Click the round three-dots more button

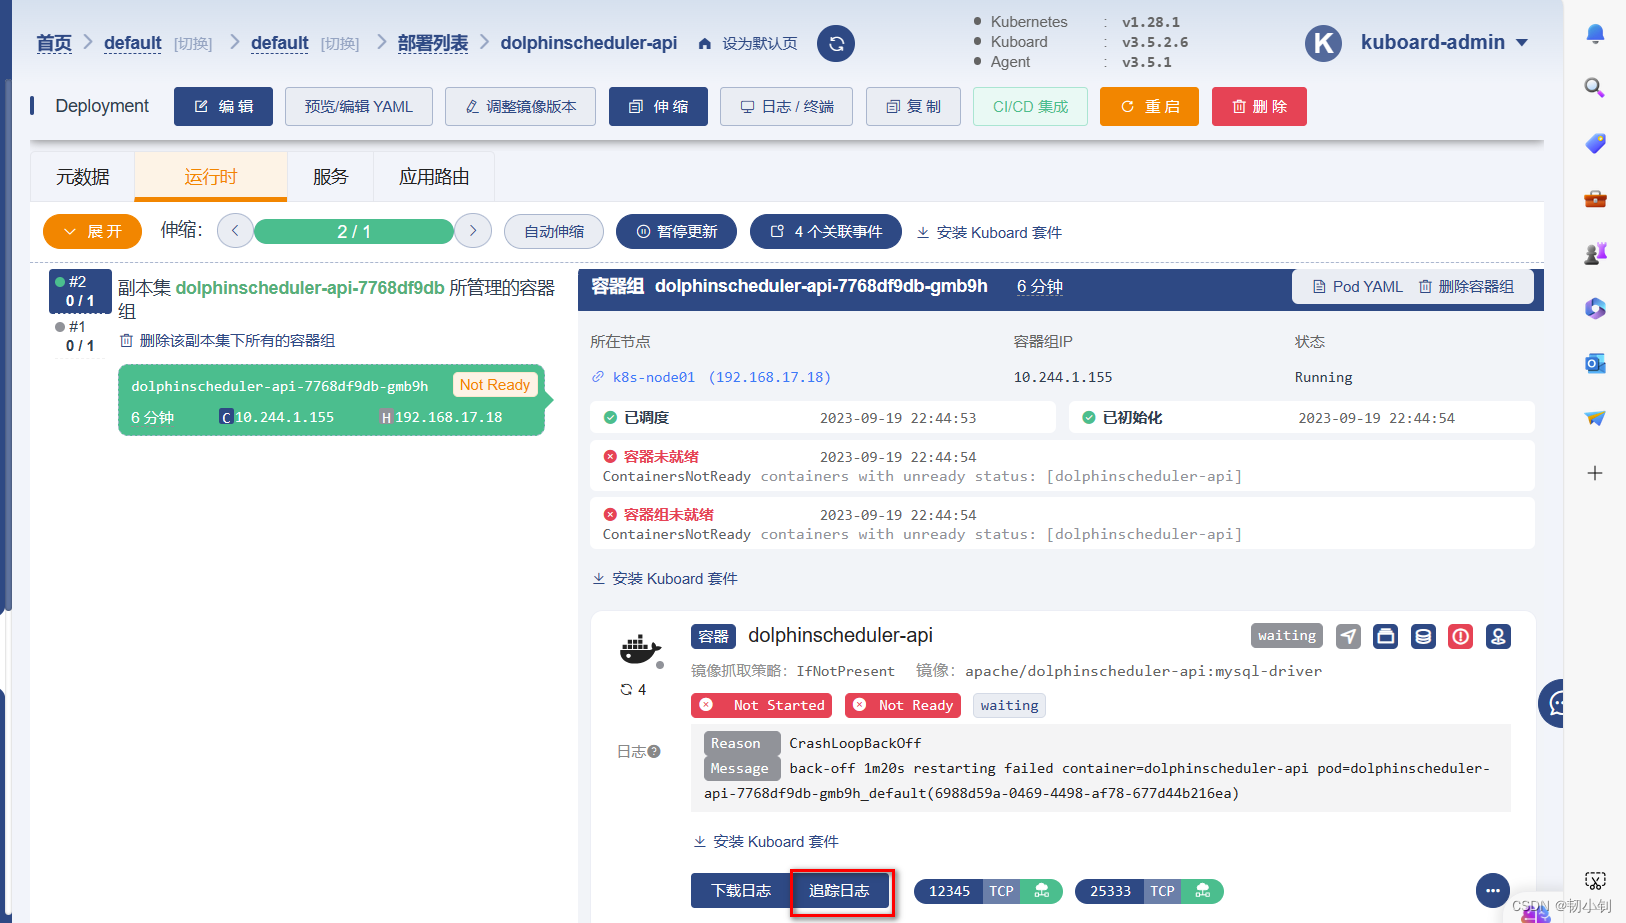click(1493, 890)
